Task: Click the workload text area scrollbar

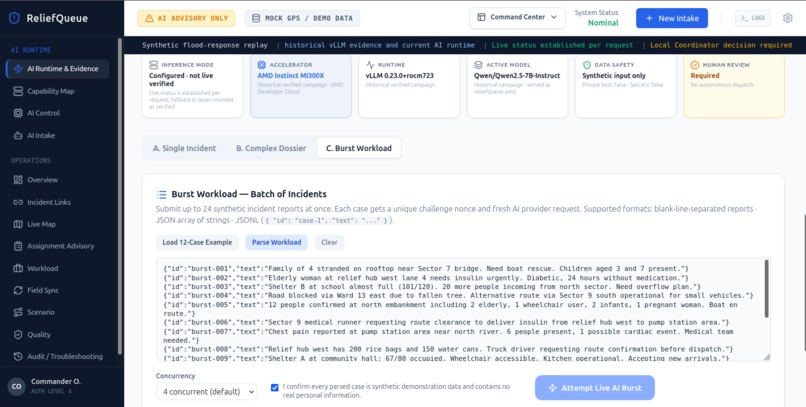Action: tap(766, 288)
